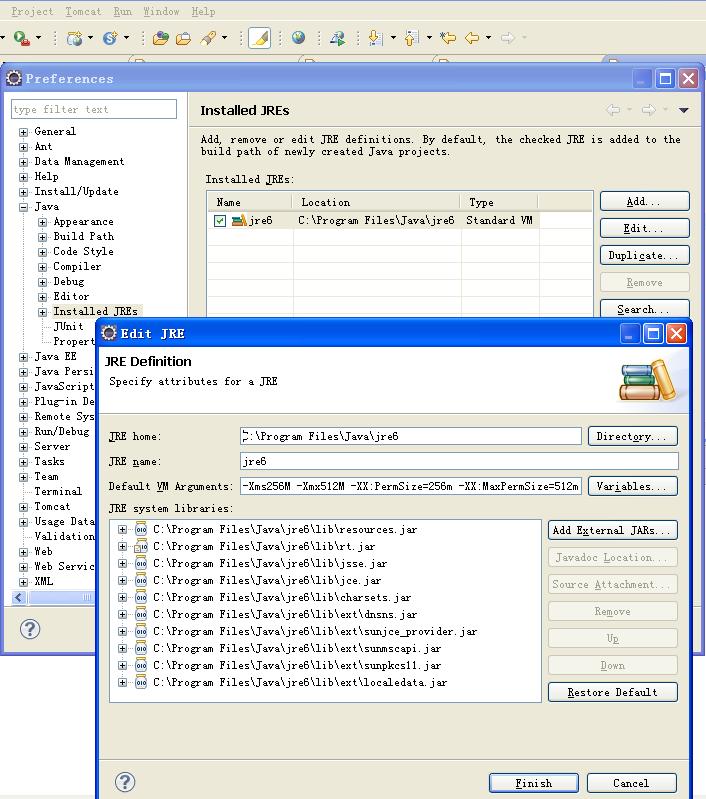Click the type filter text field
706x799 pixels.
(x=94, y=109)
